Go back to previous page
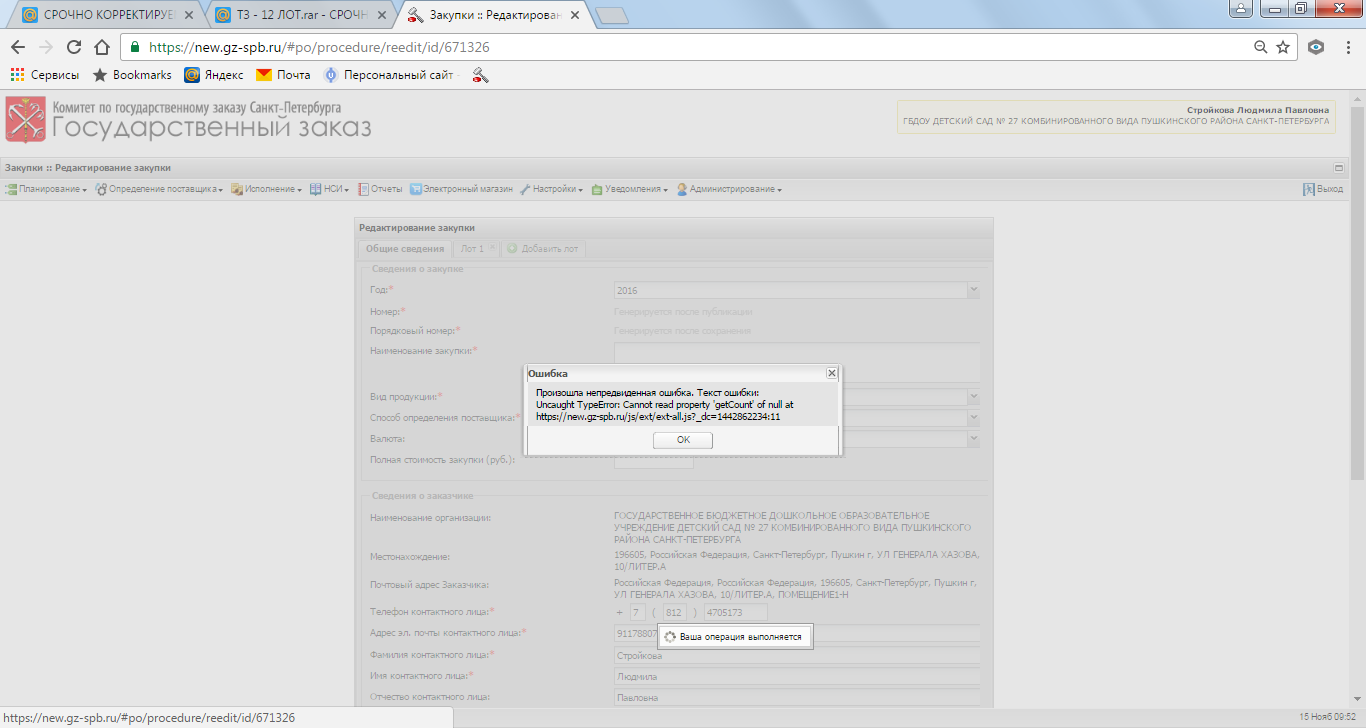Image resolution: width=1366 pixels, height=728 pixels. (18, 47)
